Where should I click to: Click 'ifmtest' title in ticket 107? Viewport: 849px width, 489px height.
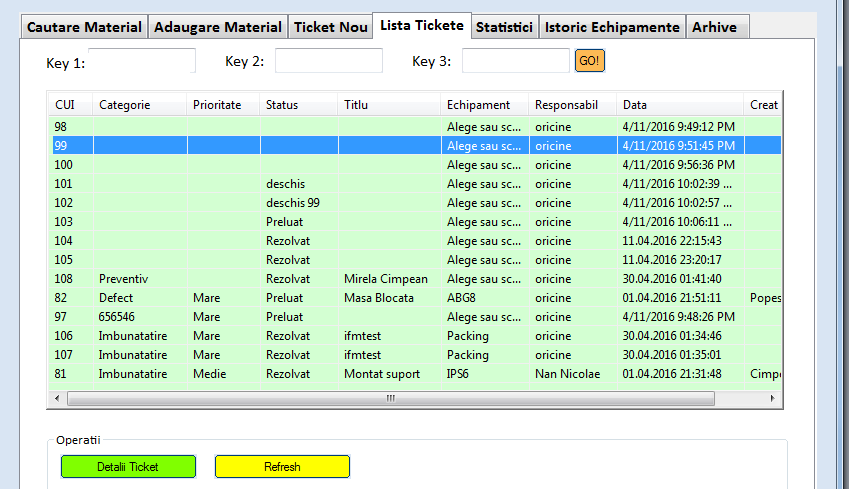coord(362,355)
